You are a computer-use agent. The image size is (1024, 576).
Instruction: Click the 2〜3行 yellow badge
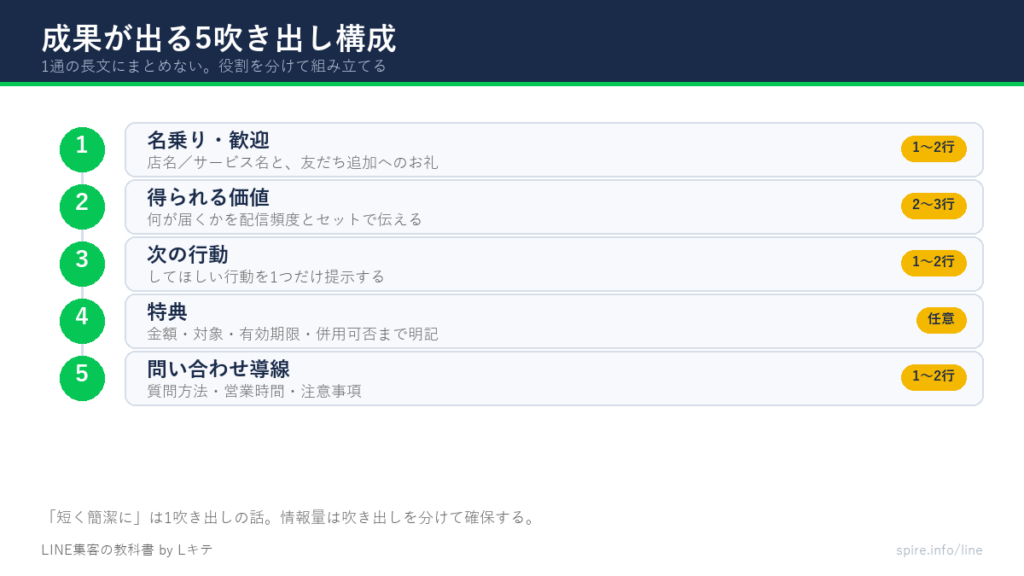click(933, 205)
